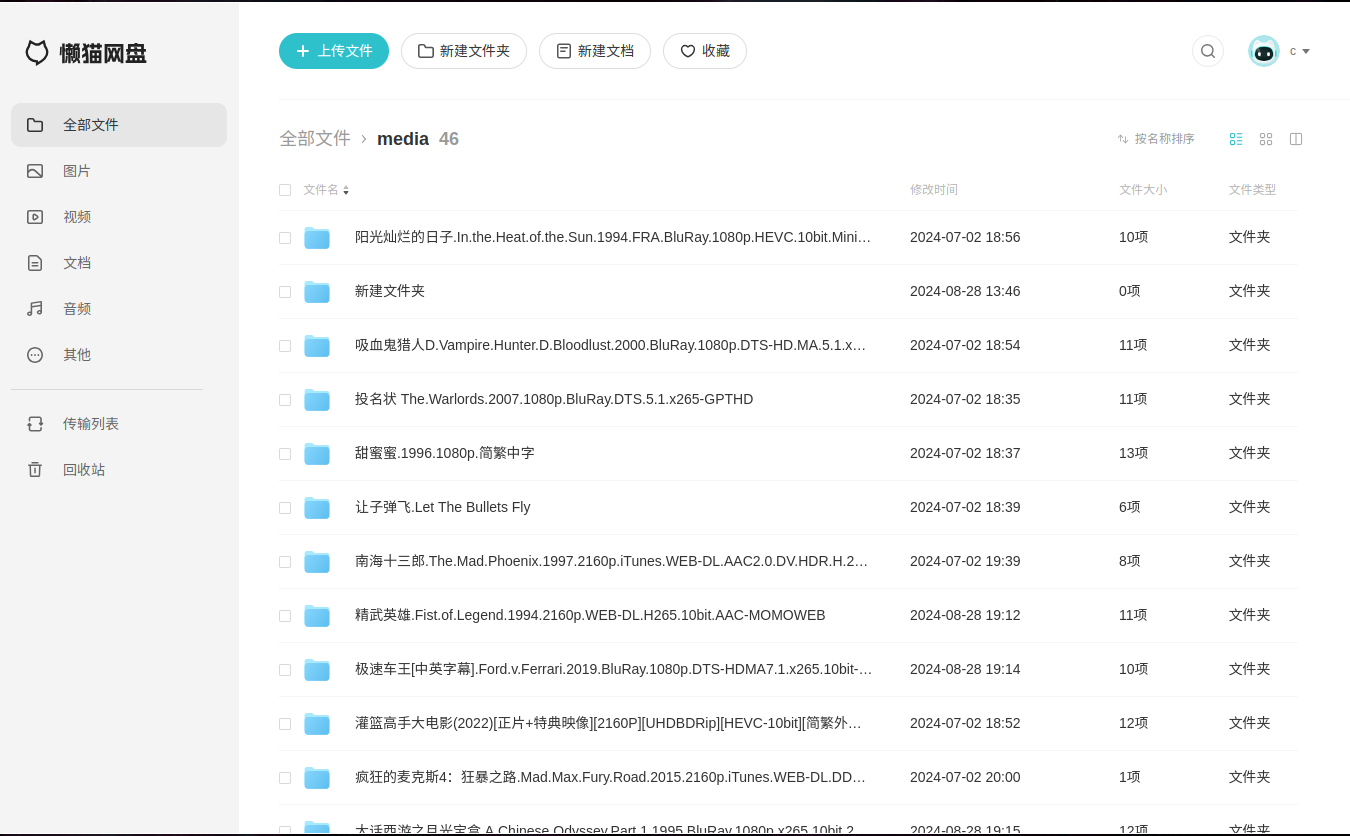Check the box for 南海十三郎 folder
This screenshot has height=836, width=1350.
(285, 562)
